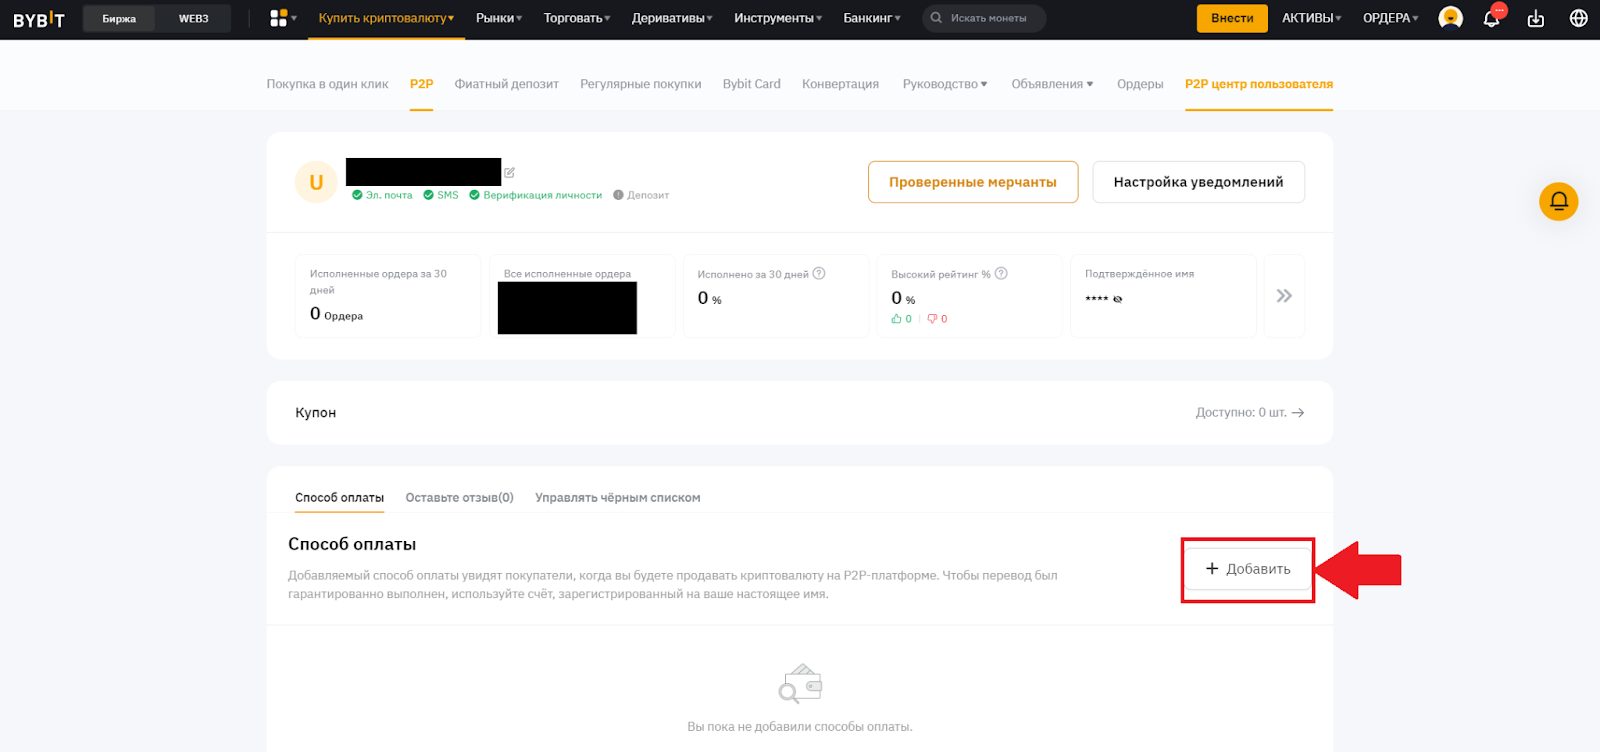The image size is (1600, 752).
Task: Click the Эл. почта verification status
Action: pyautogui.click(x=382, y=195)
